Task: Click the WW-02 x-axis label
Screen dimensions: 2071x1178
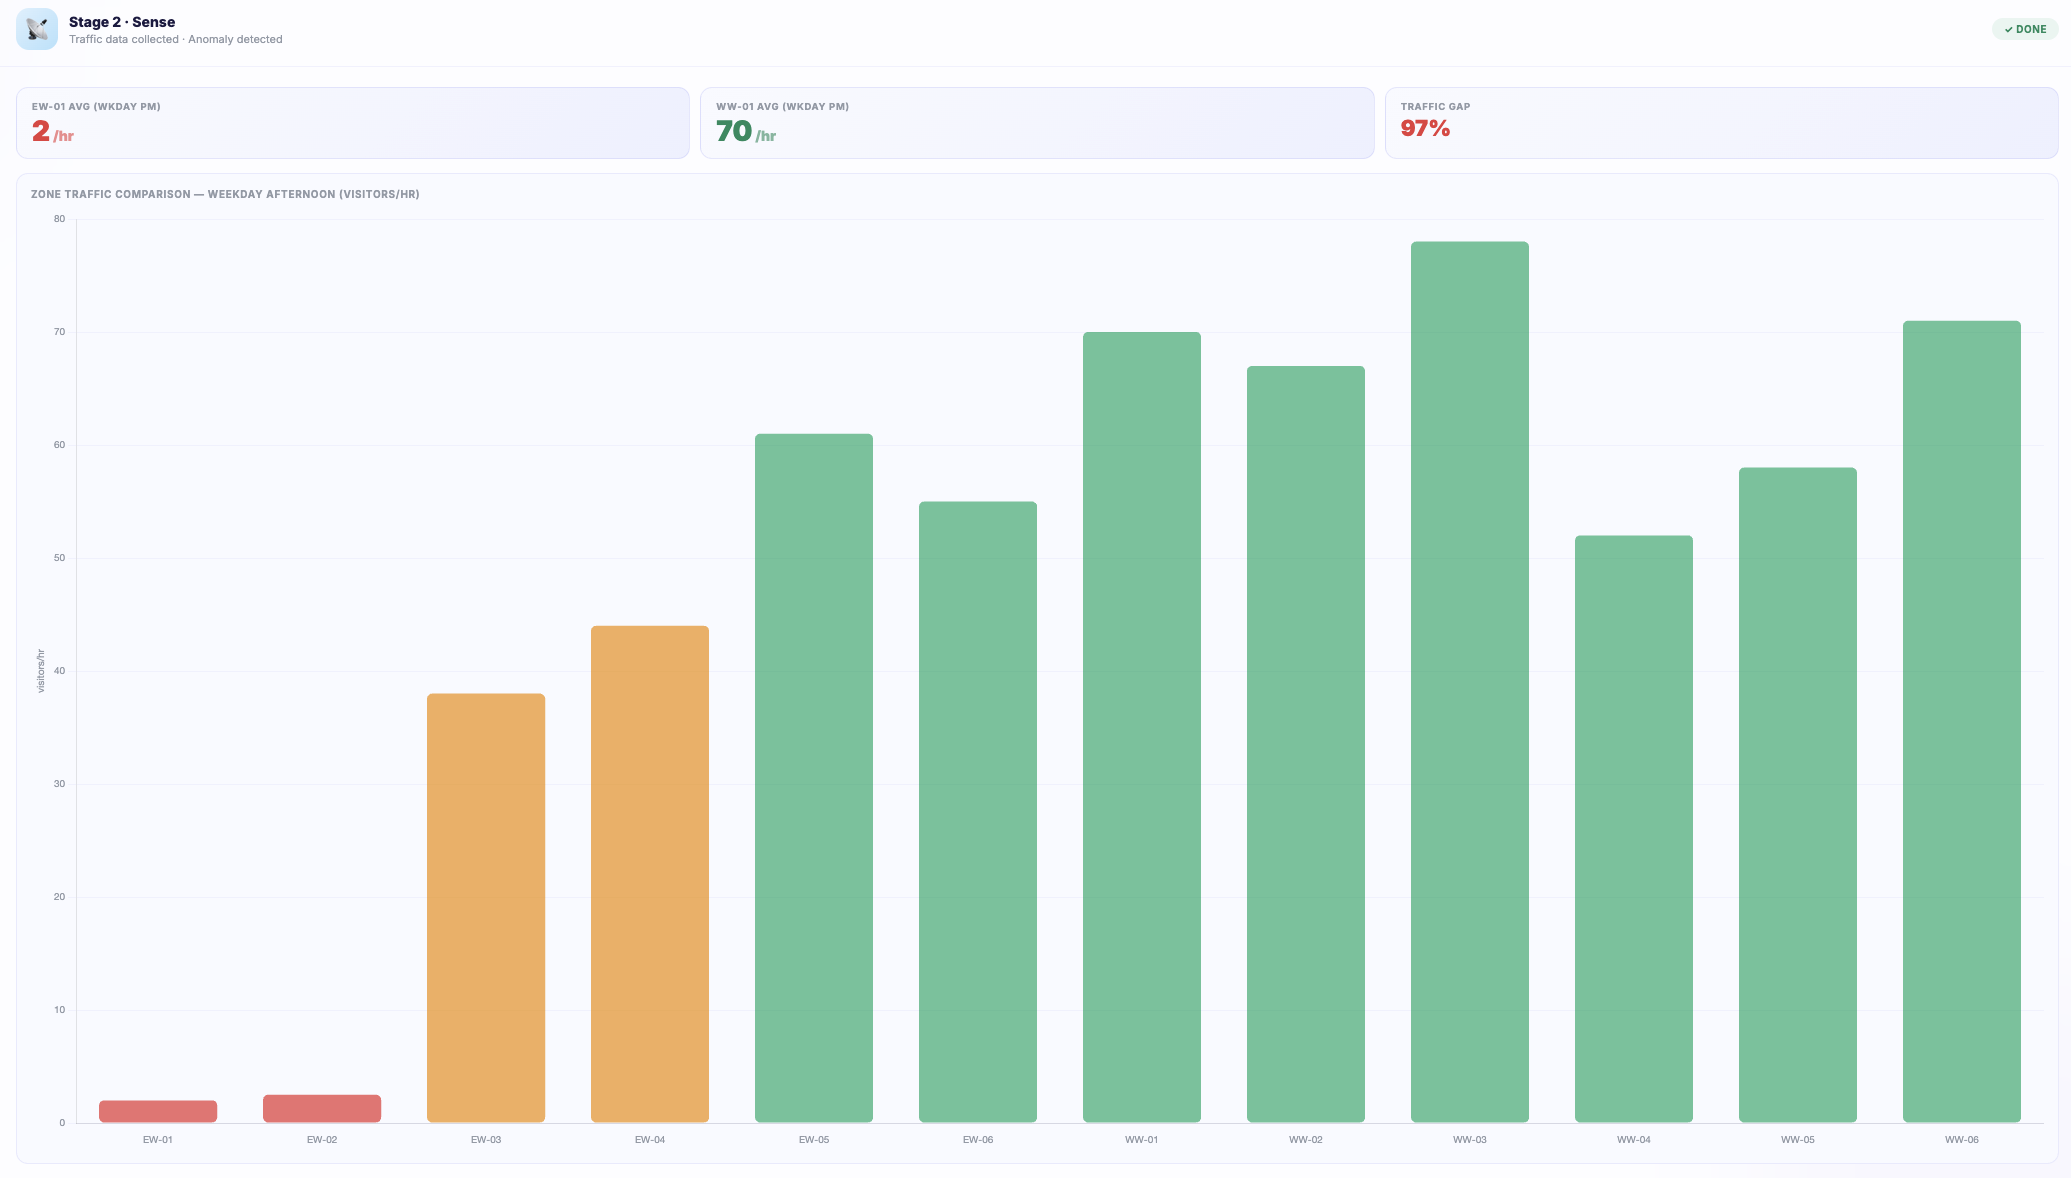Action: [1306, 1140]
